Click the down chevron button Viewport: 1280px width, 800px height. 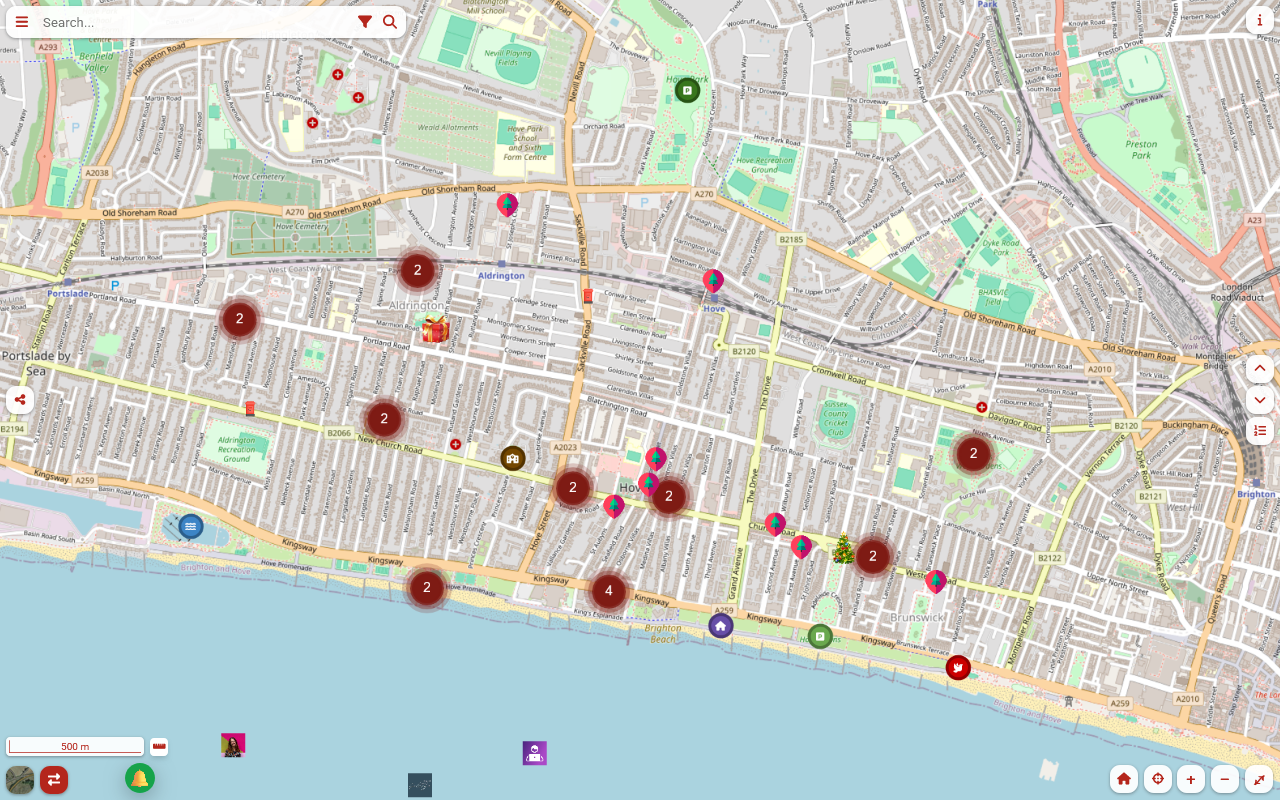(x=1259, y=400)
